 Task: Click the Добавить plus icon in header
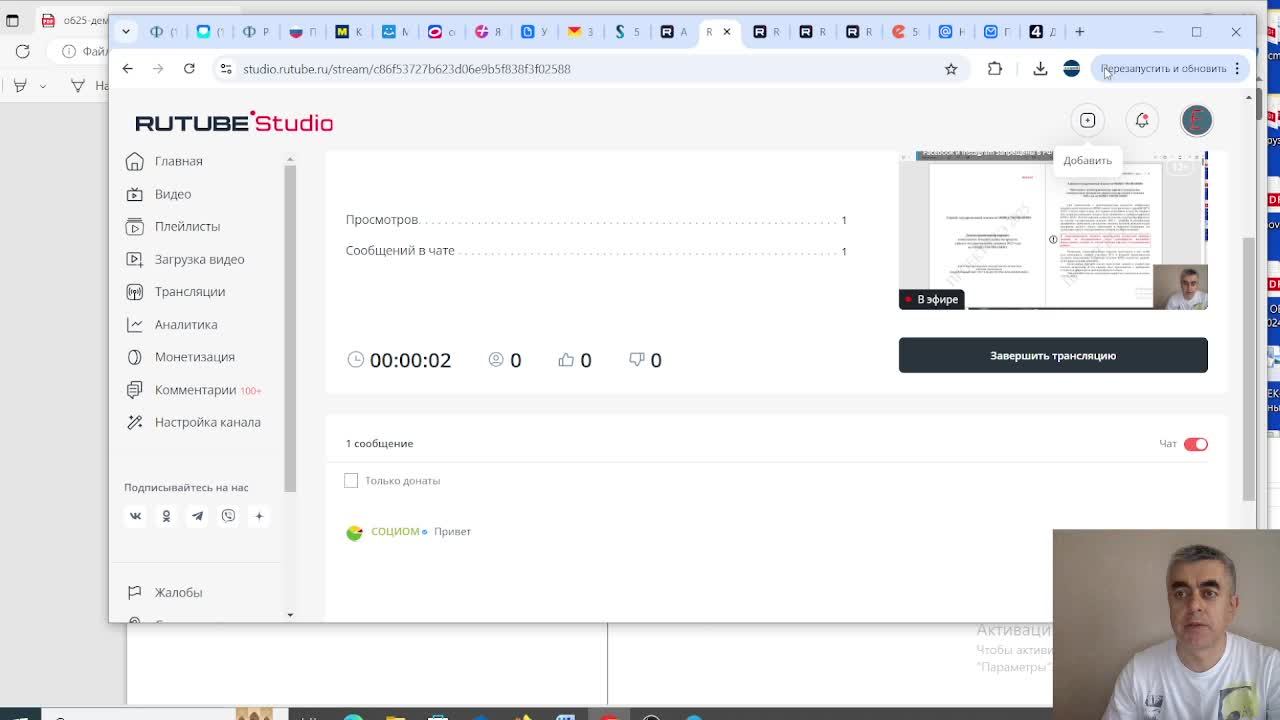(x=1087, y=120)
